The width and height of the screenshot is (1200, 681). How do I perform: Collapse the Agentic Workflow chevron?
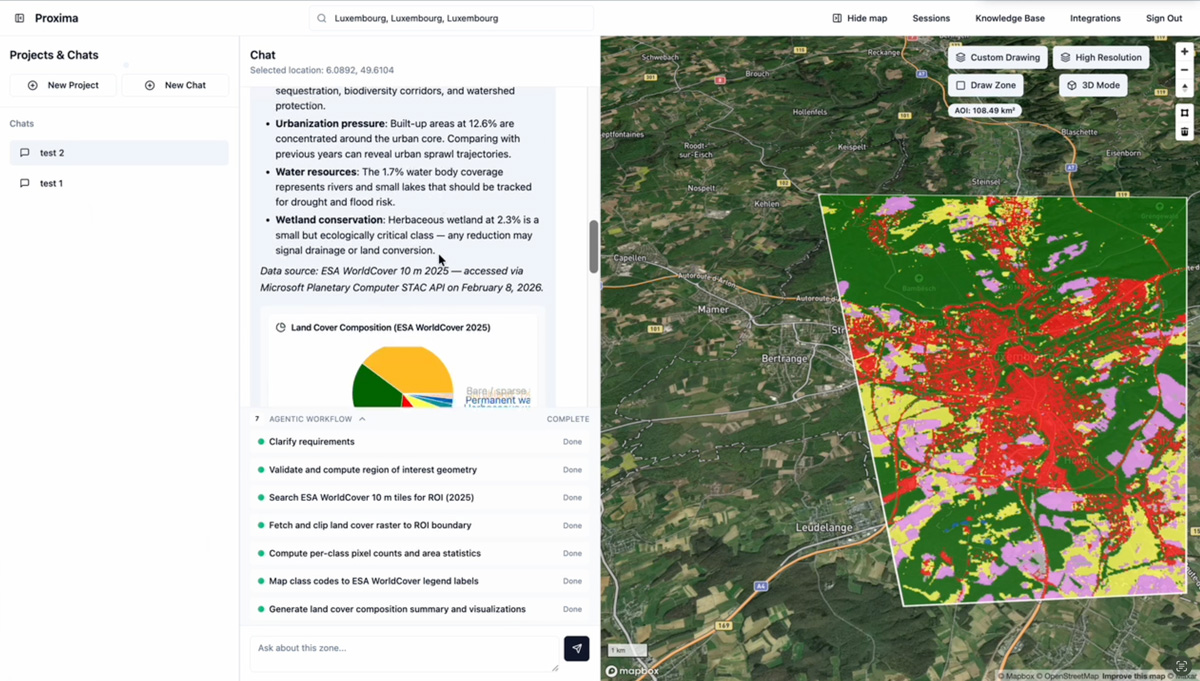(x=362, y=419)
